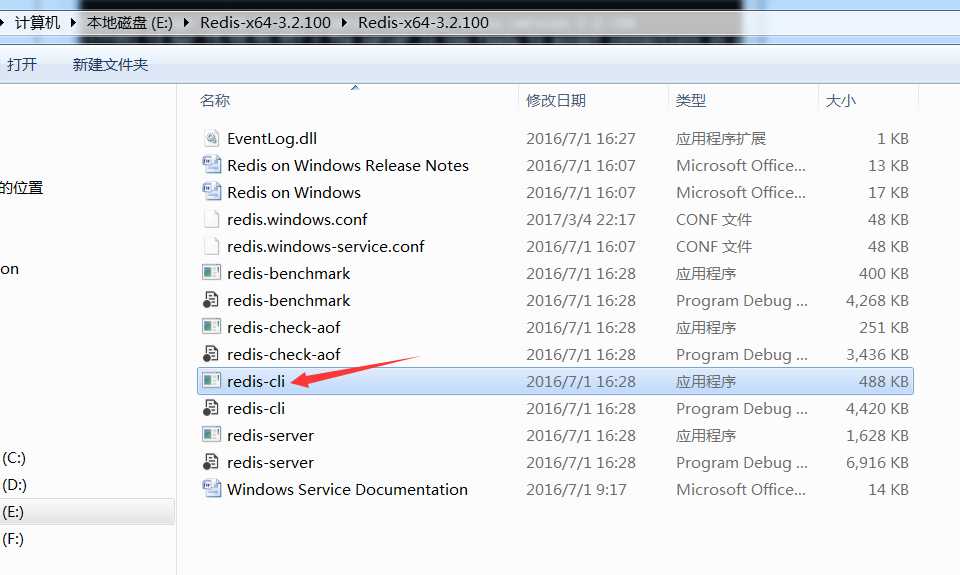The image size is (960, 575).
Task: Click the Windows Service Documentation document icon
Action: pyautogui.click(x=211, y=489)
